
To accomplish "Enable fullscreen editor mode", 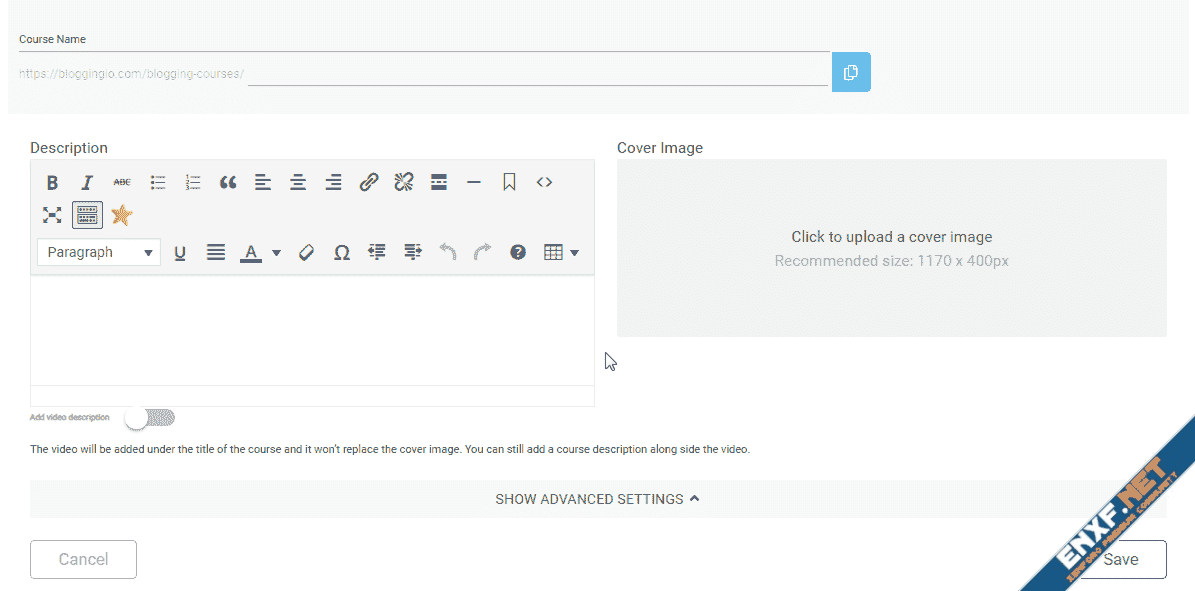I will 52,215.
